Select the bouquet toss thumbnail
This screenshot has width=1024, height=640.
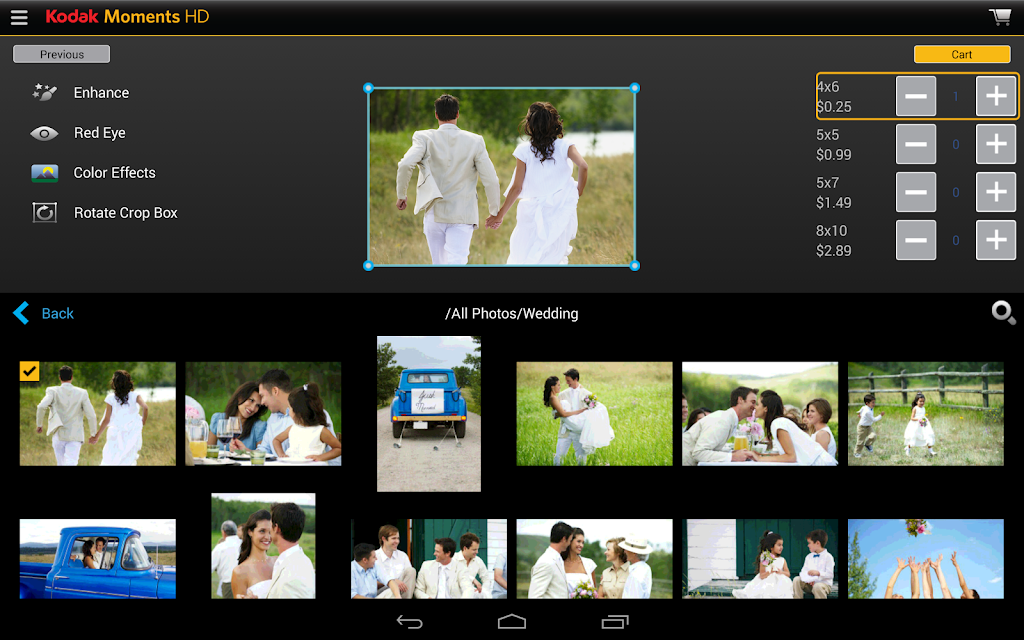point(925,559)
